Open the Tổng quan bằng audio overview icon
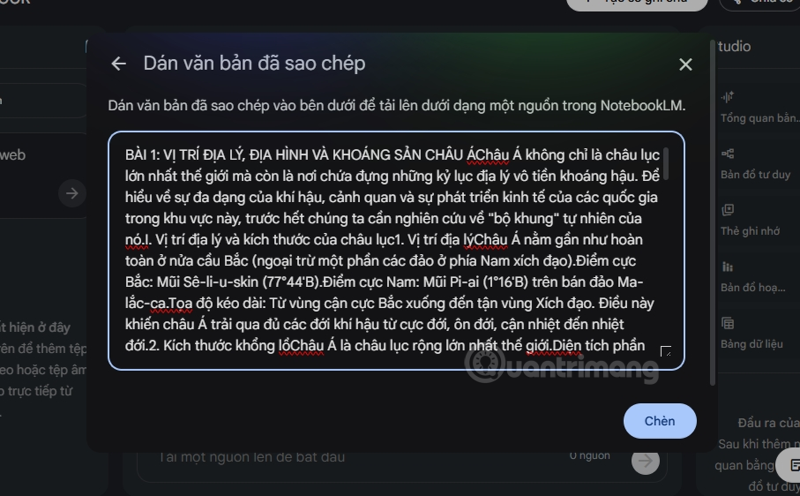Viewport: 800px width, 496px height. (727, 97)
